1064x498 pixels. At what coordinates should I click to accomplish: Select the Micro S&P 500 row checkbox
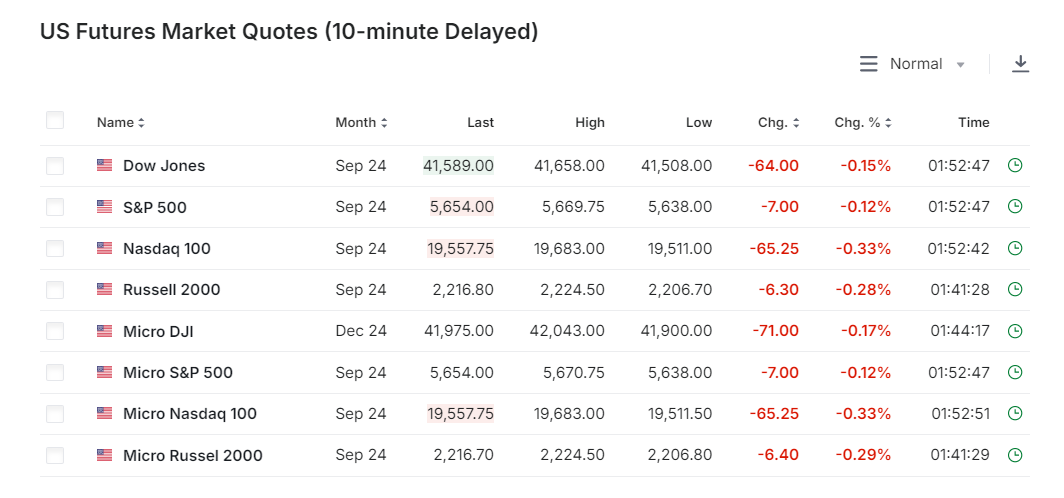click(55, 373)
